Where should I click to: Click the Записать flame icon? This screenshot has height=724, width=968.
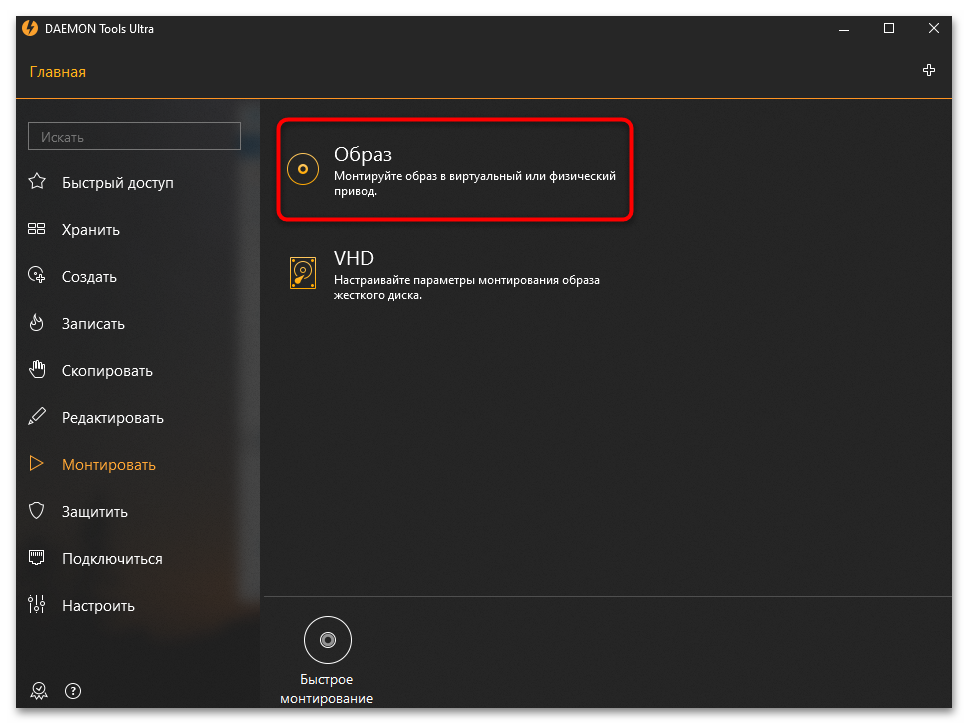(x=36, y=322)
